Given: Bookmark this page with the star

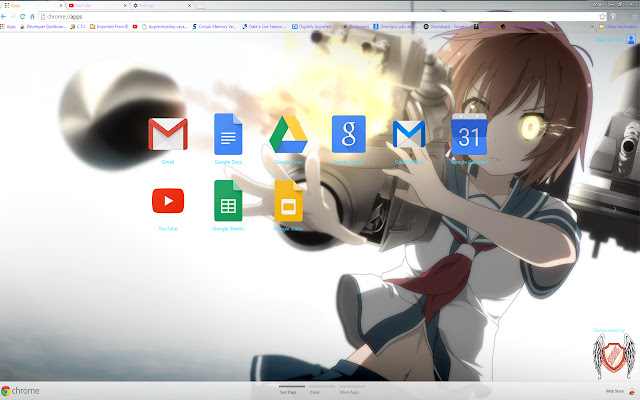Looking at the screenshot, I should 602,16.
